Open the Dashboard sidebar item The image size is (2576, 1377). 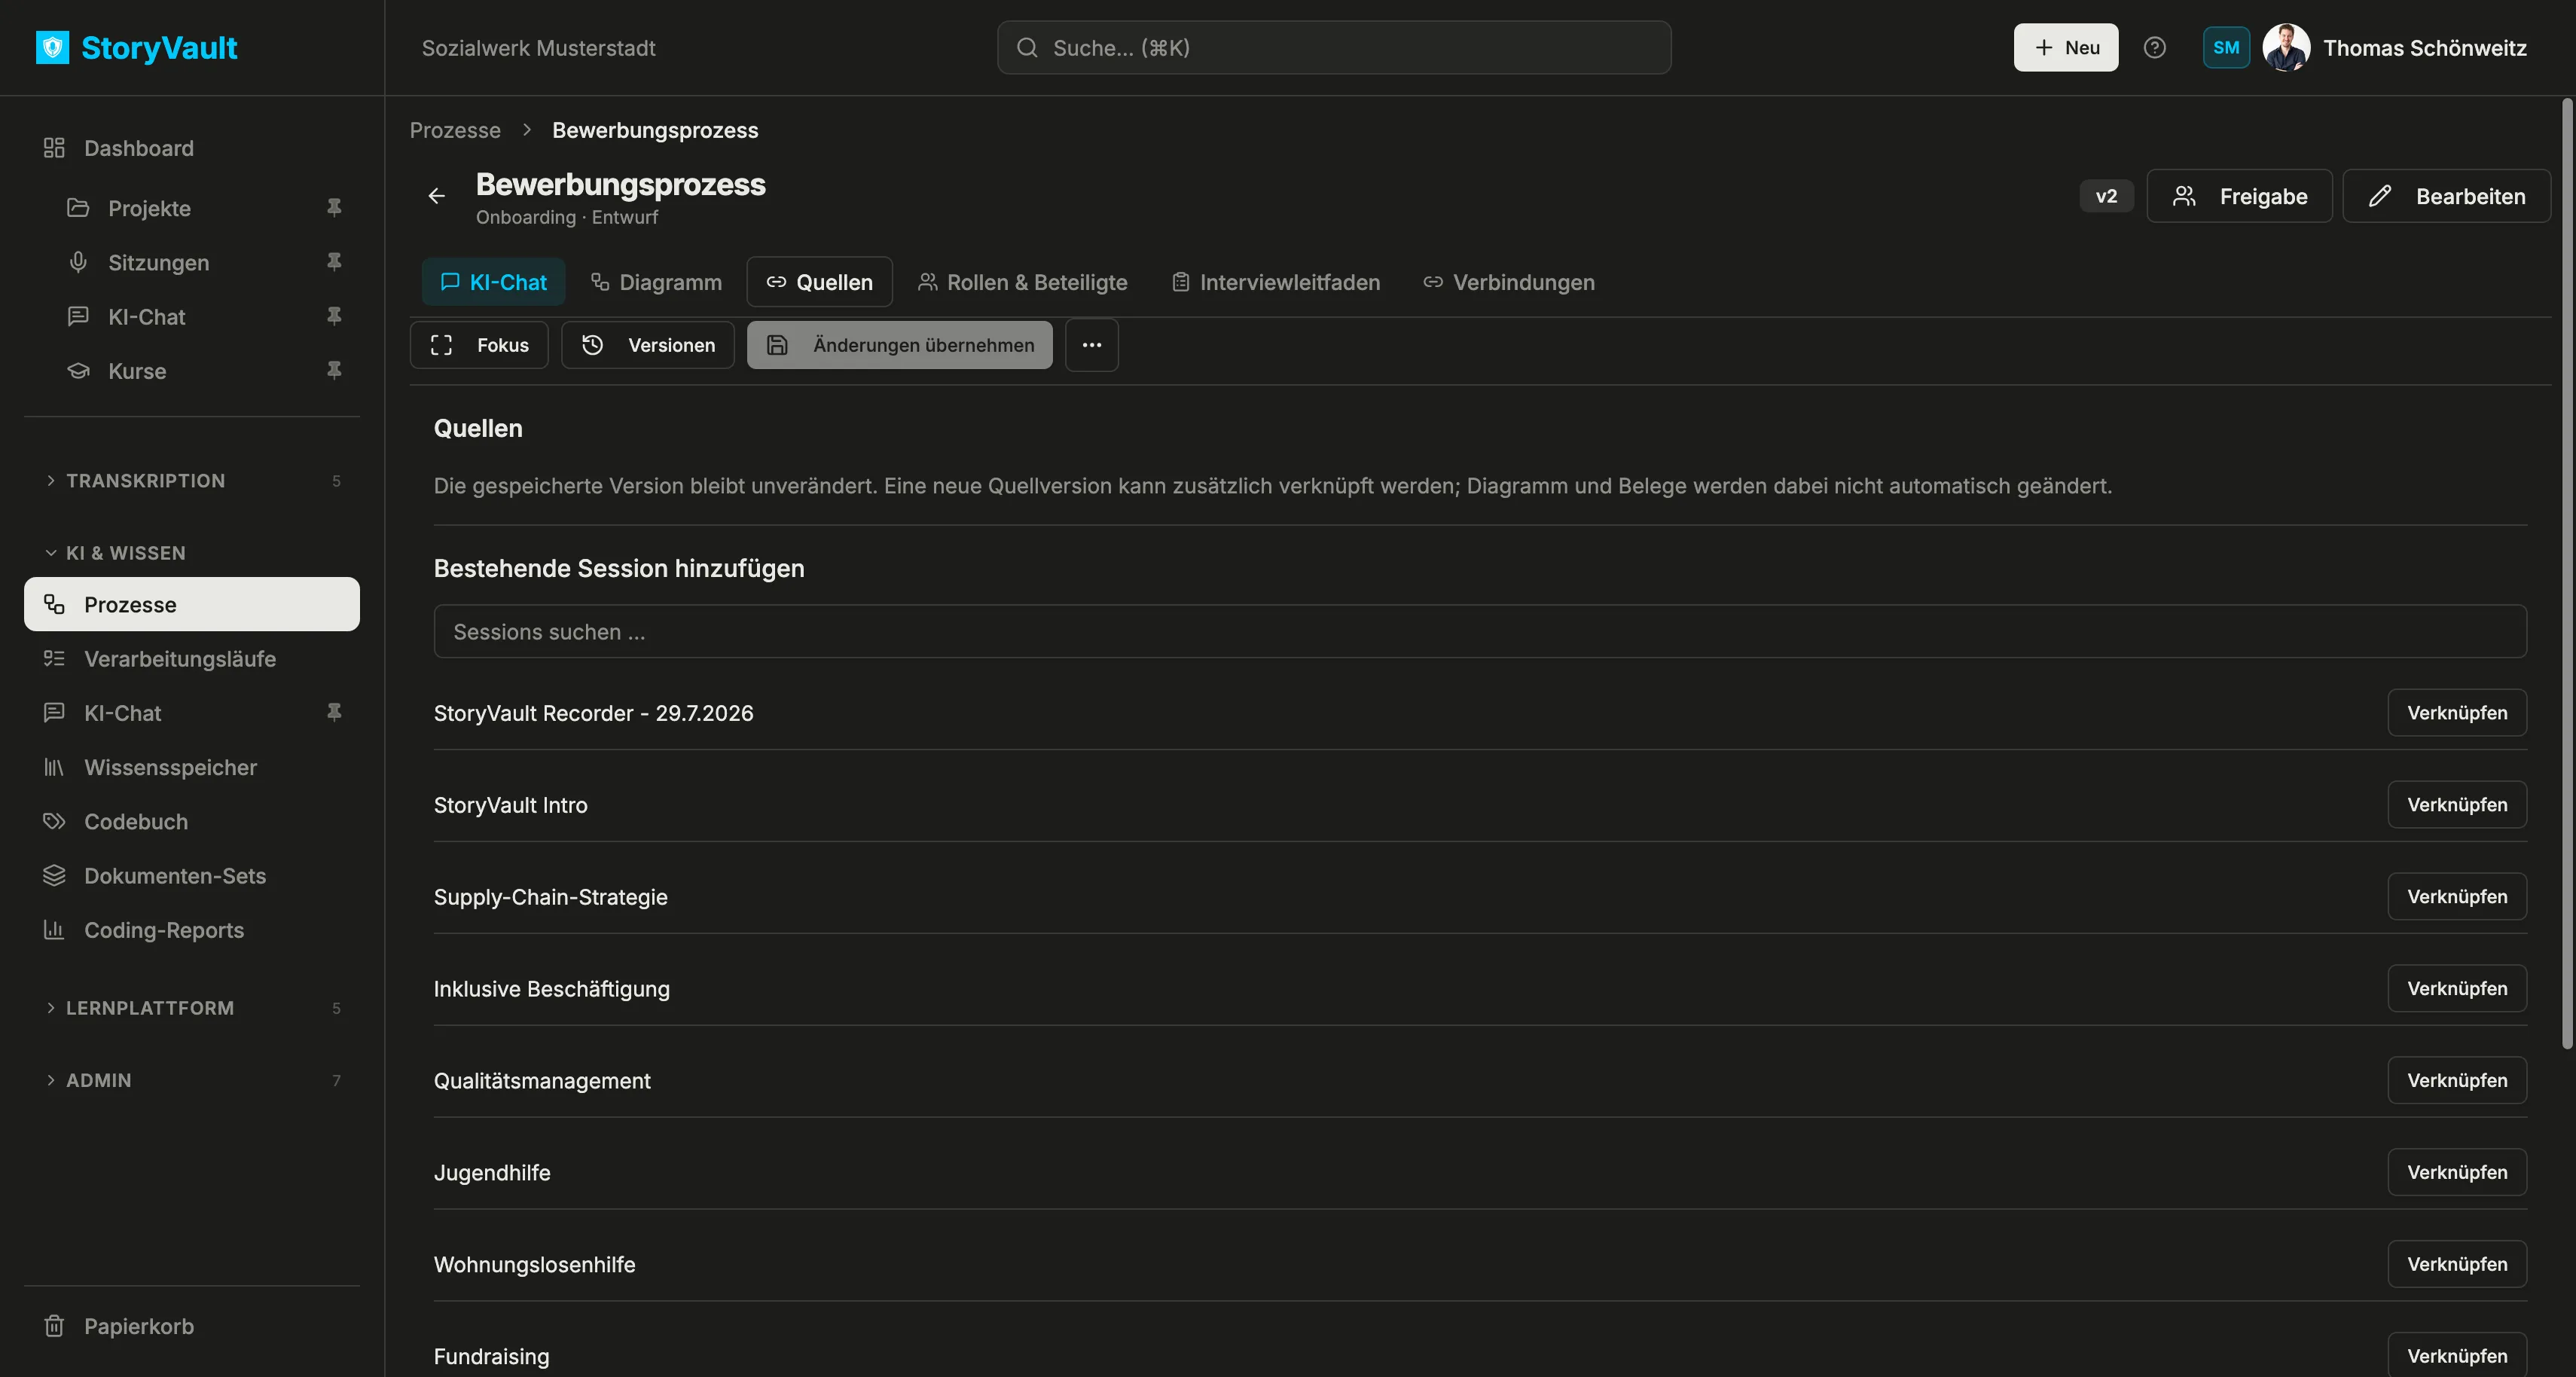192,148
